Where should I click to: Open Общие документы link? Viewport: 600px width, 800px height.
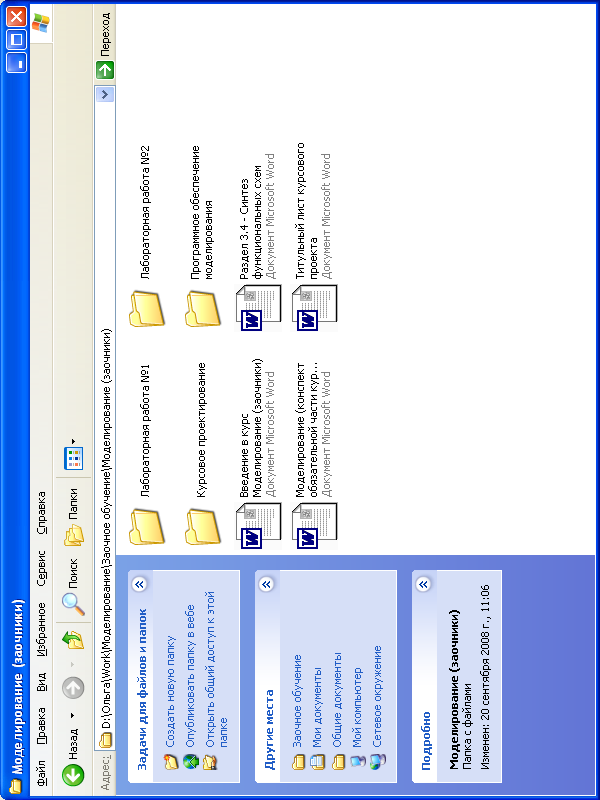coord(337,699)
